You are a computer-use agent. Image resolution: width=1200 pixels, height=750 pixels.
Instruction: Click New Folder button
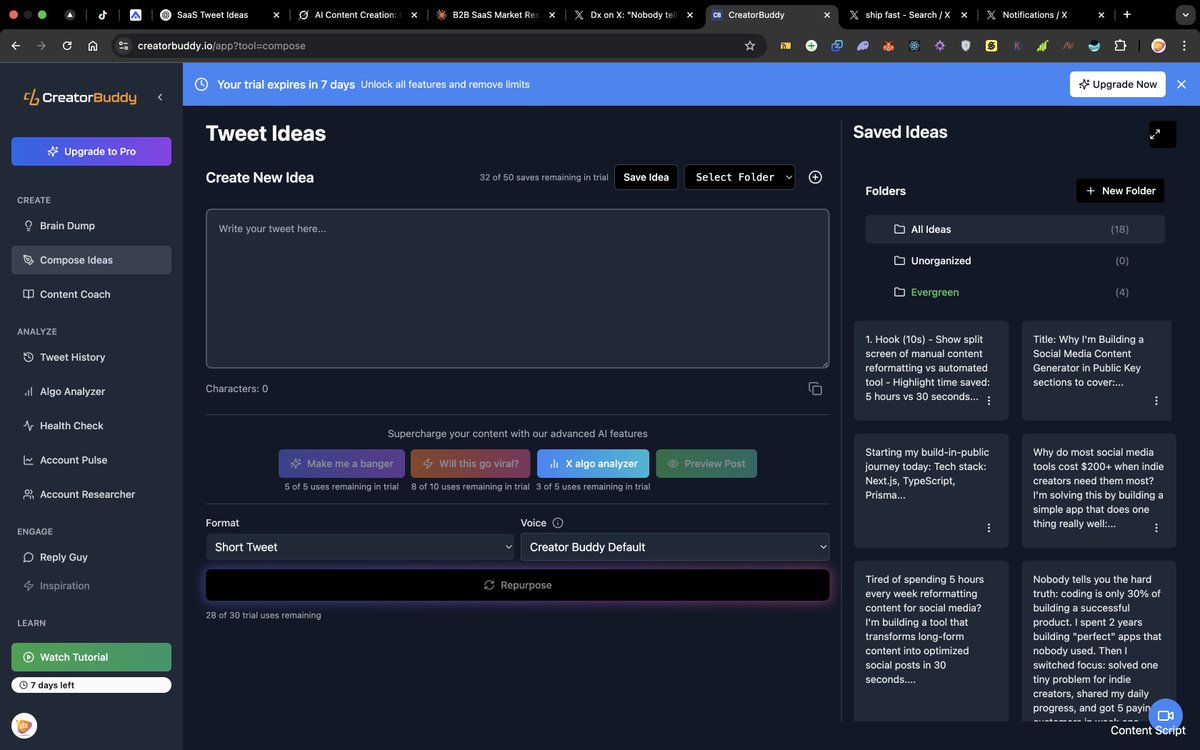point(1120,190)
